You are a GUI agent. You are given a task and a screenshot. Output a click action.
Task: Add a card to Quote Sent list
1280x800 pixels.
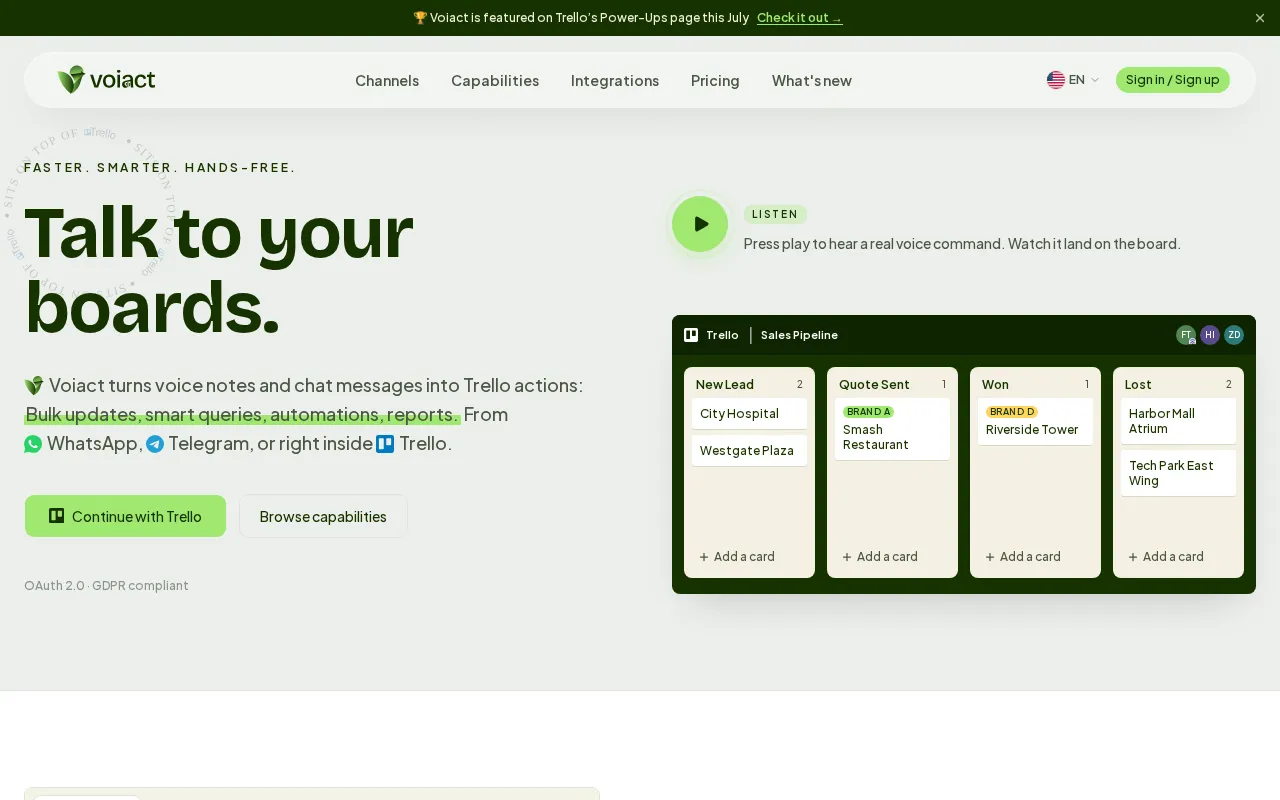click(x=880, y=557)
